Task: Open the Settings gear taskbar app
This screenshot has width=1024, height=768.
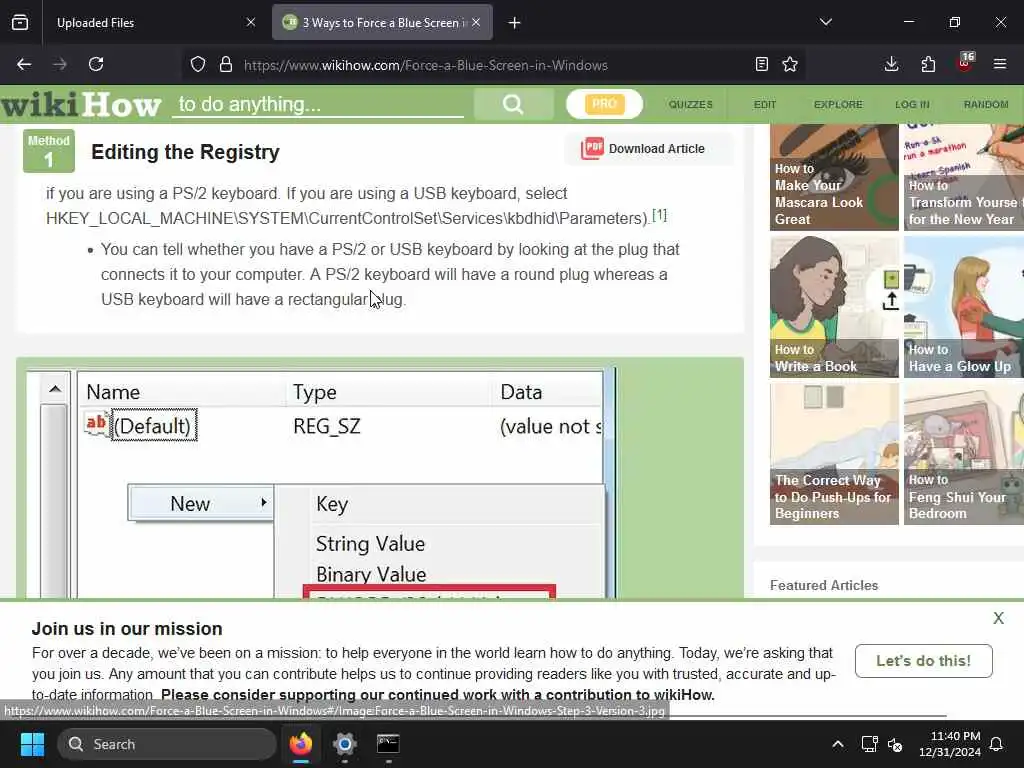Action: [x=345, y=744]
